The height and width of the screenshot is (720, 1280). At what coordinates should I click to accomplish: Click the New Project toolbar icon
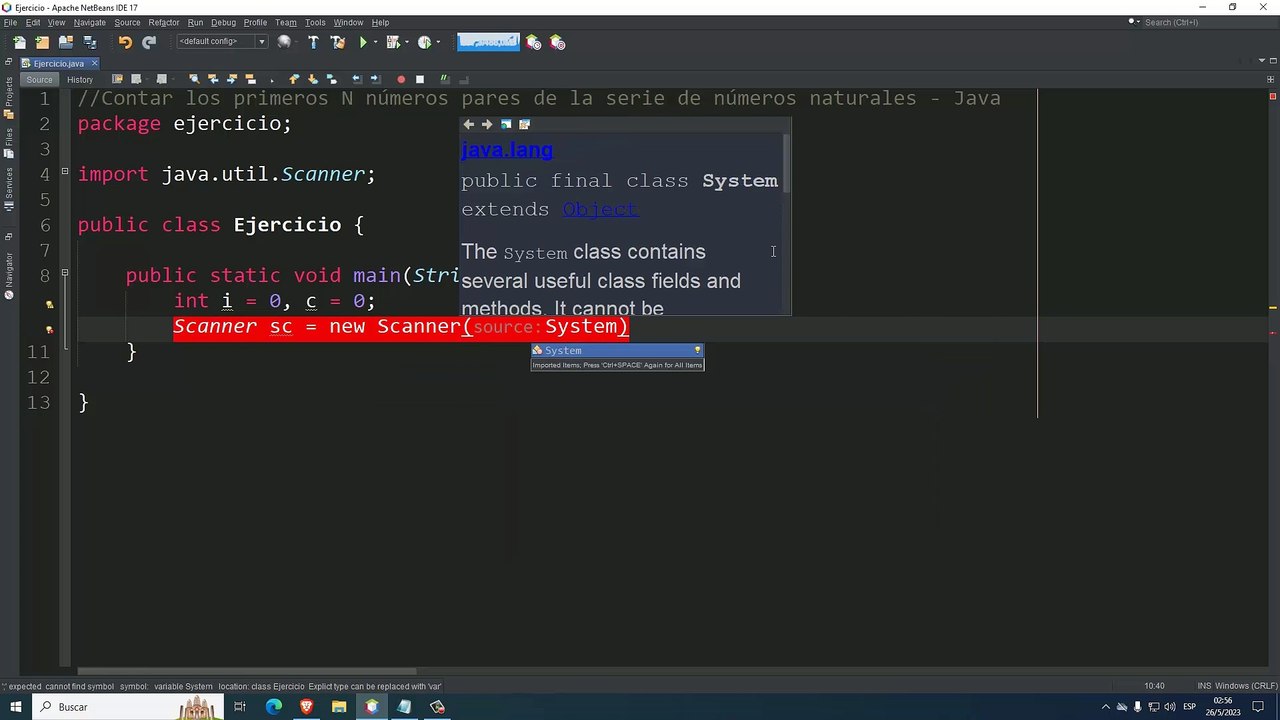pyautogui.click(x=42, y=42)
